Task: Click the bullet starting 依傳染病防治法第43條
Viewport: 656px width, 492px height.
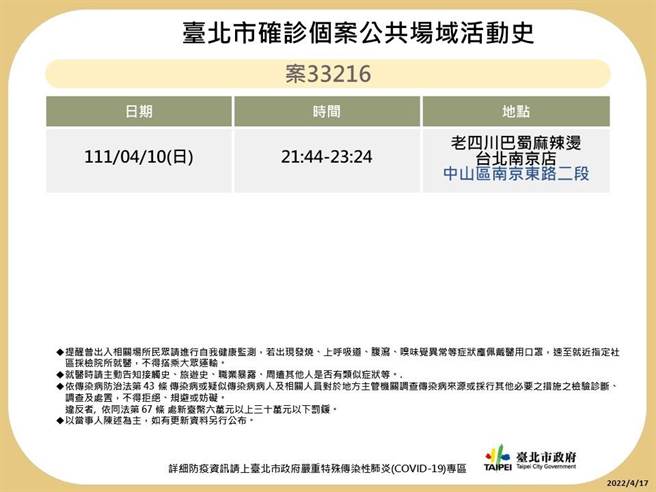Action: tap(338, 392)
